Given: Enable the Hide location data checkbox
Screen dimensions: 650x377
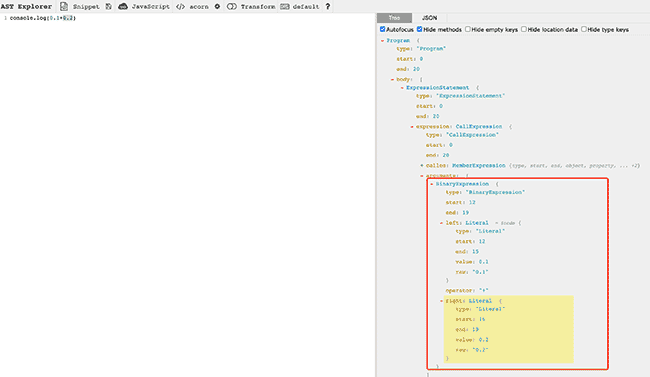Looking at the screenshot, I should [524, 29].
